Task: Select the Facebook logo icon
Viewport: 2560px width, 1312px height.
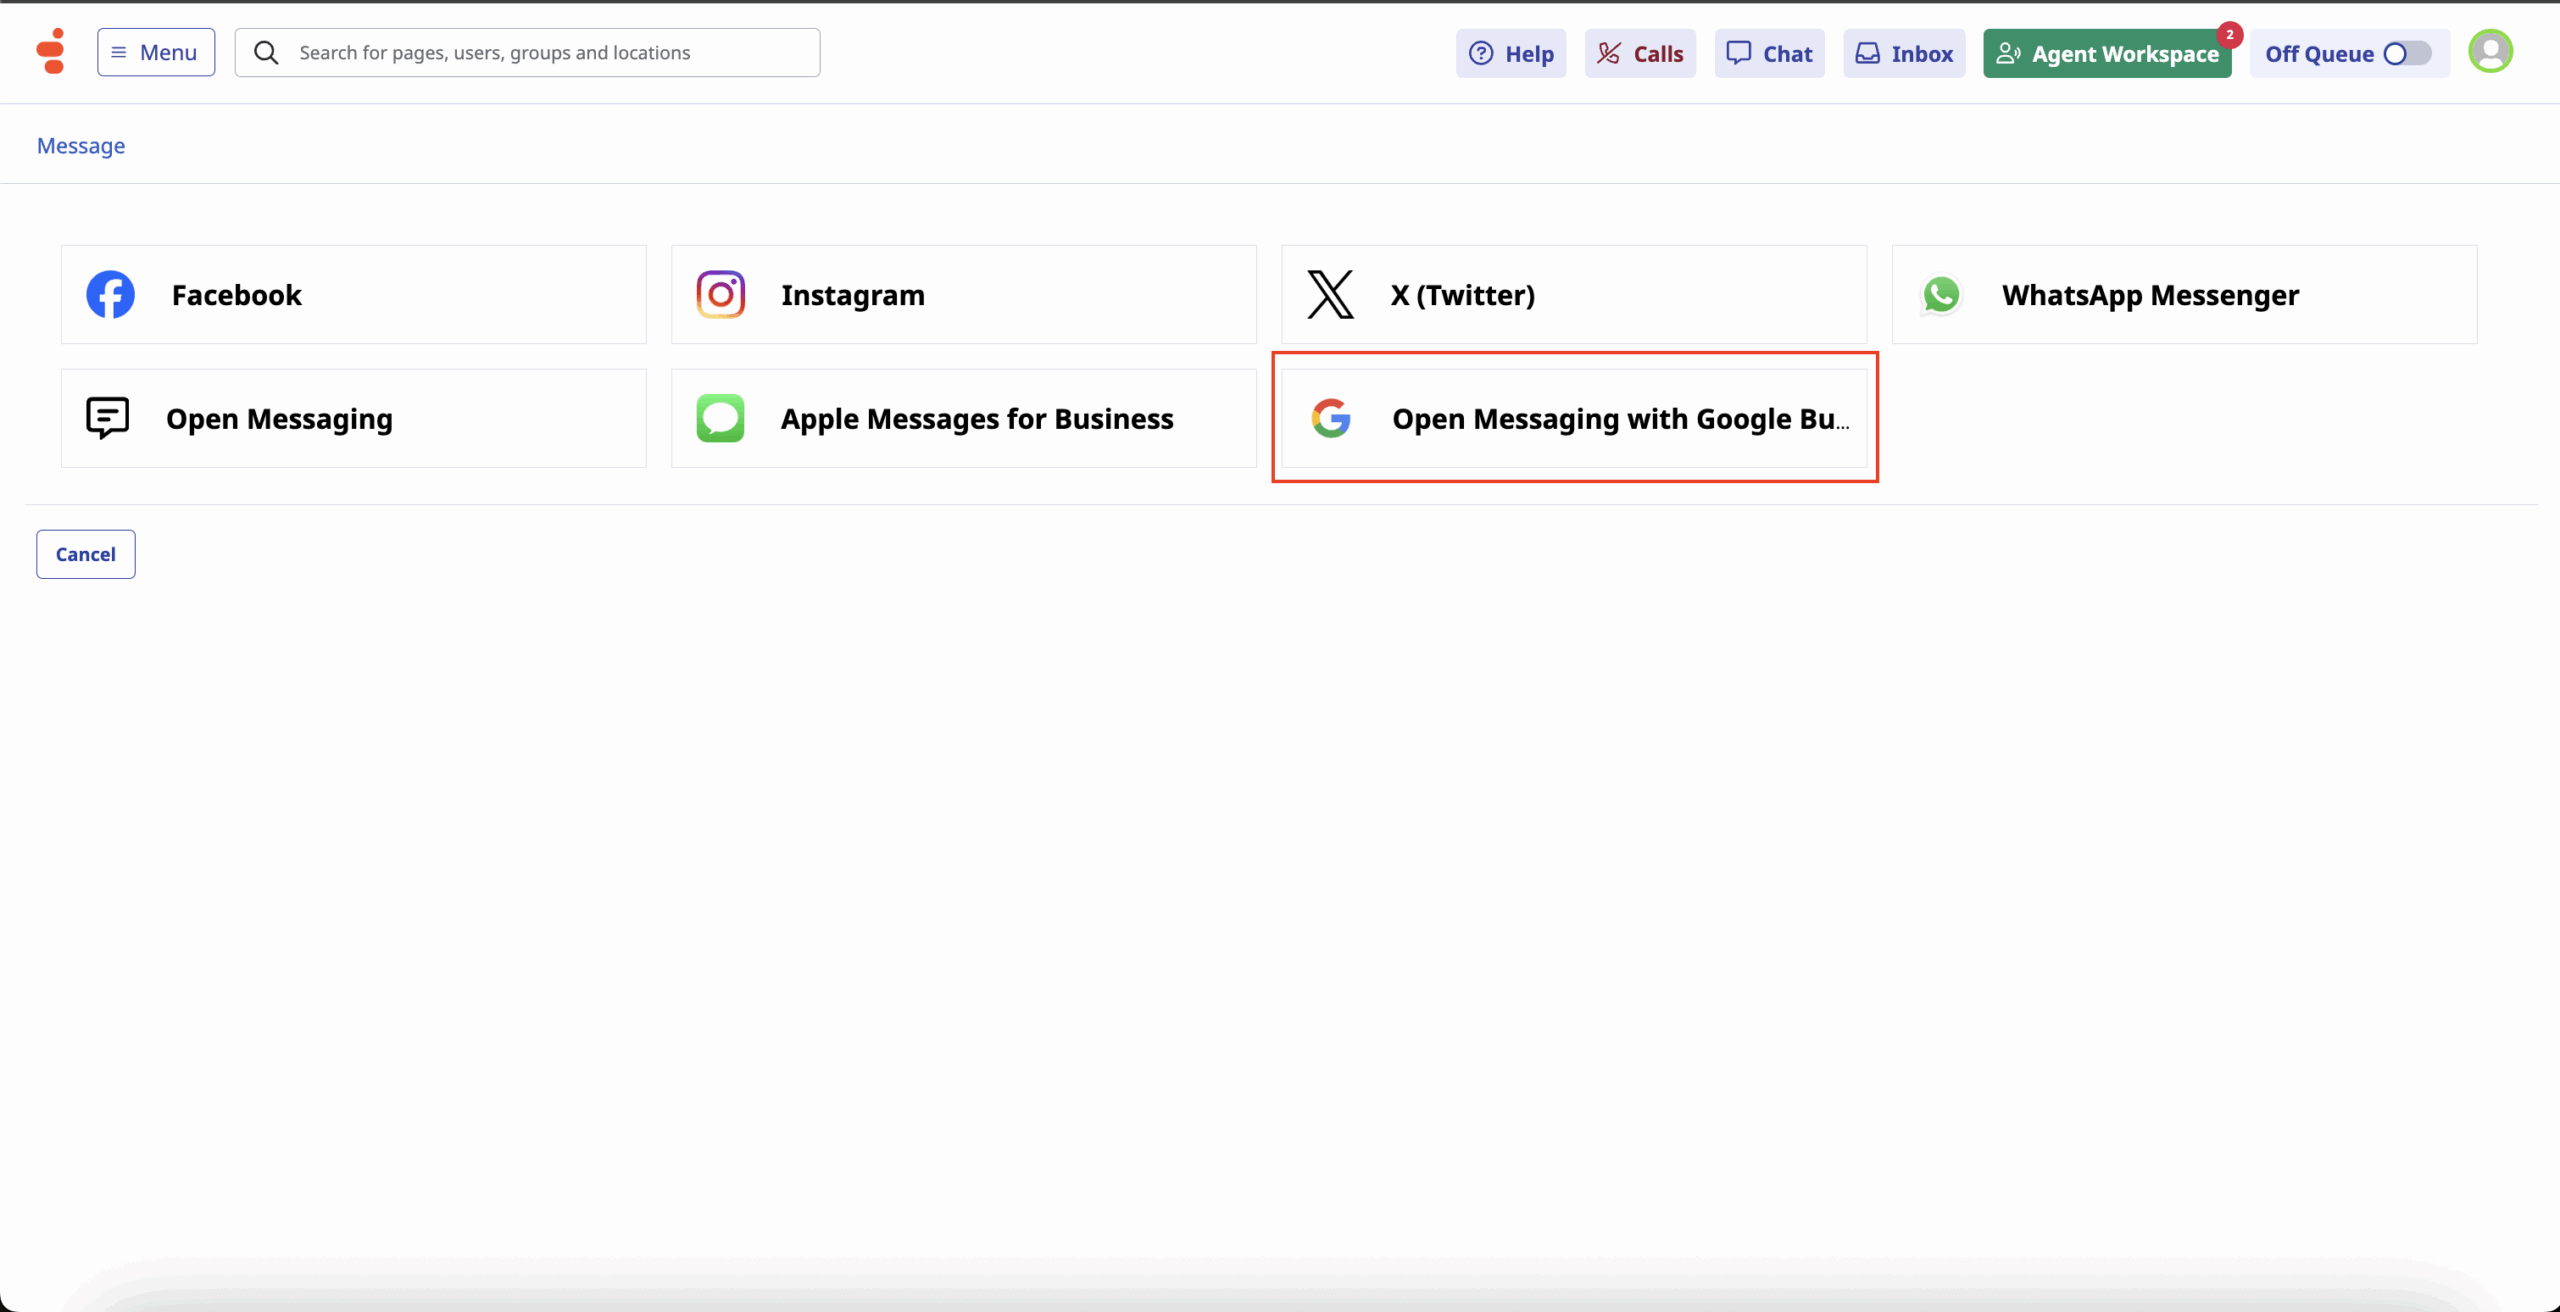Action: [x=110, y=295]
